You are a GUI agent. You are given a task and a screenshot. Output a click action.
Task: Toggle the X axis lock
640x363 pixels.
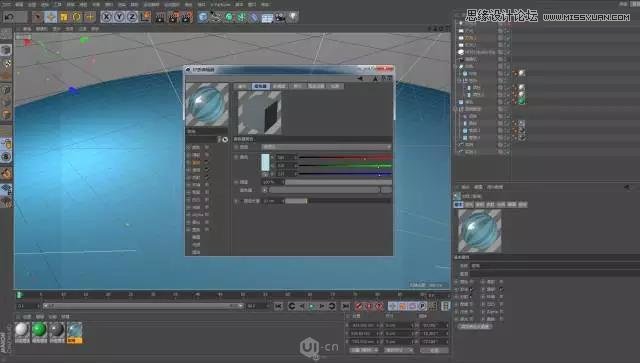coord(106,17)
